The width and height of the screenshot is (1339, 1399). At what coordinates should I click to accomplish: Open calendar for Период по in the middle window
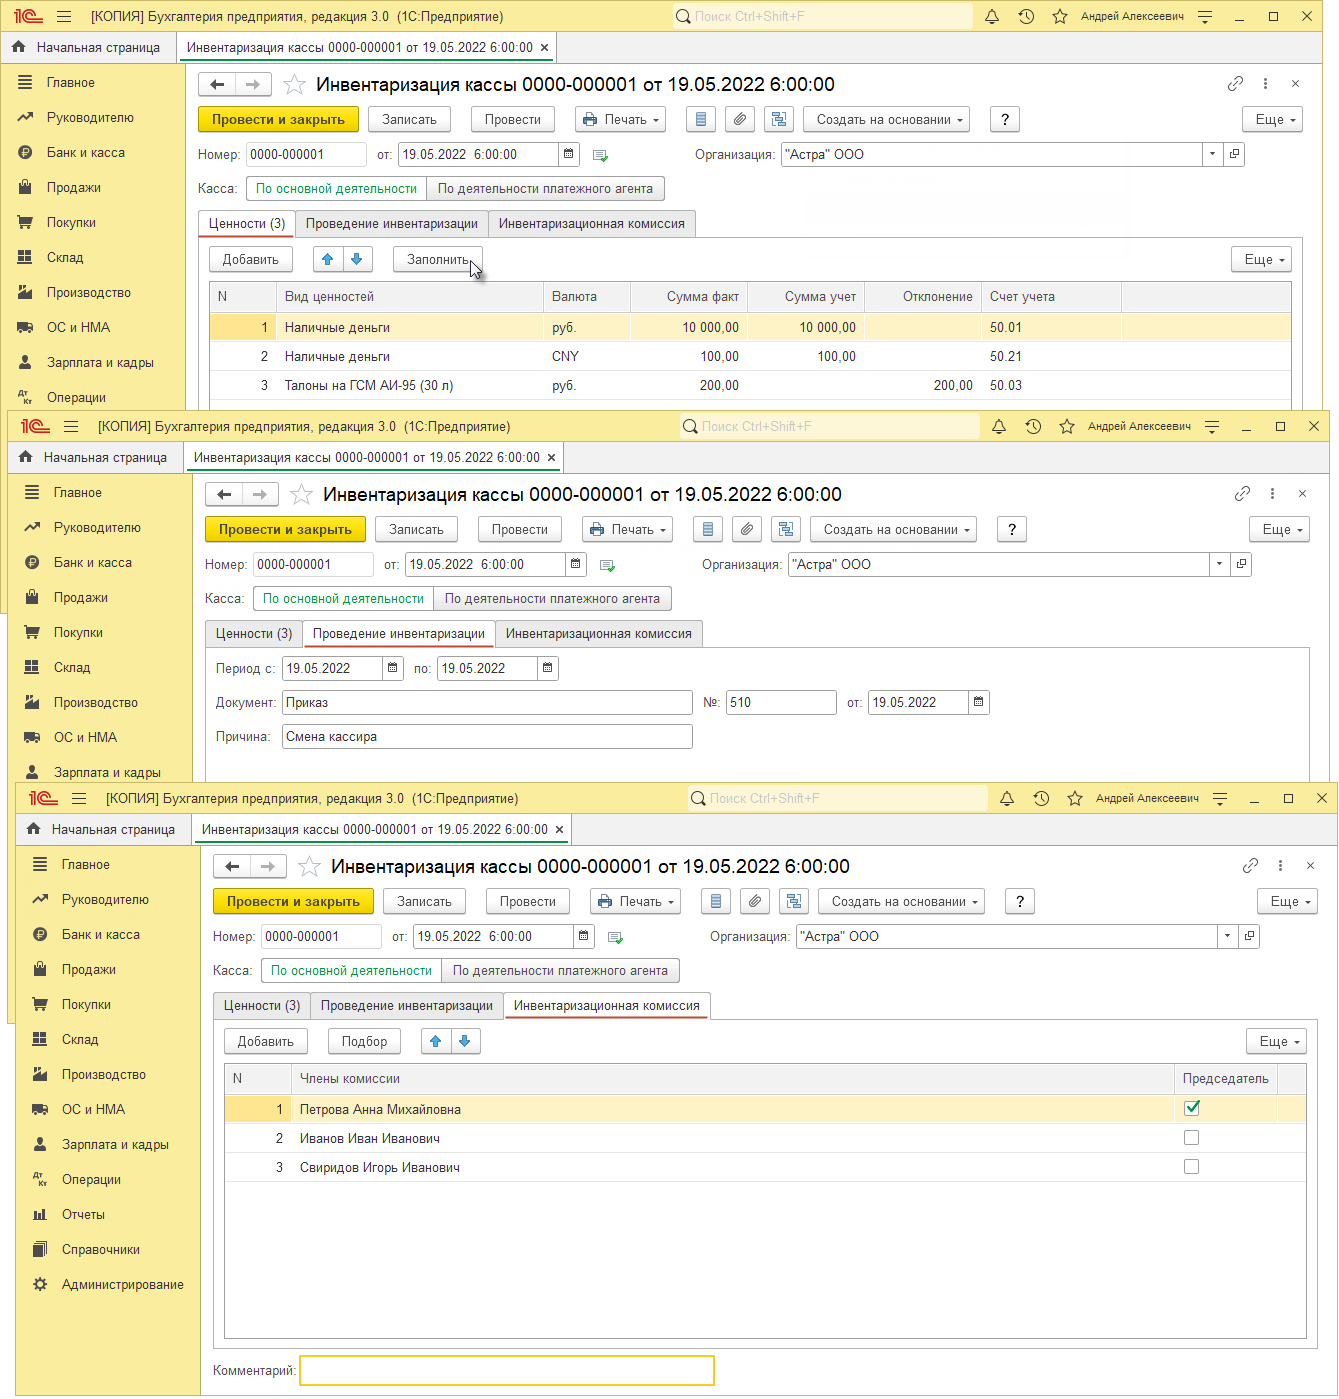coord(547,668)
